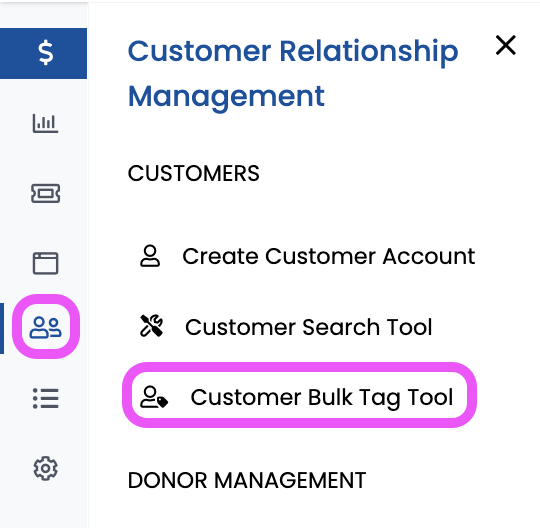Click the word Management in the panel title

tap(226, 97)
